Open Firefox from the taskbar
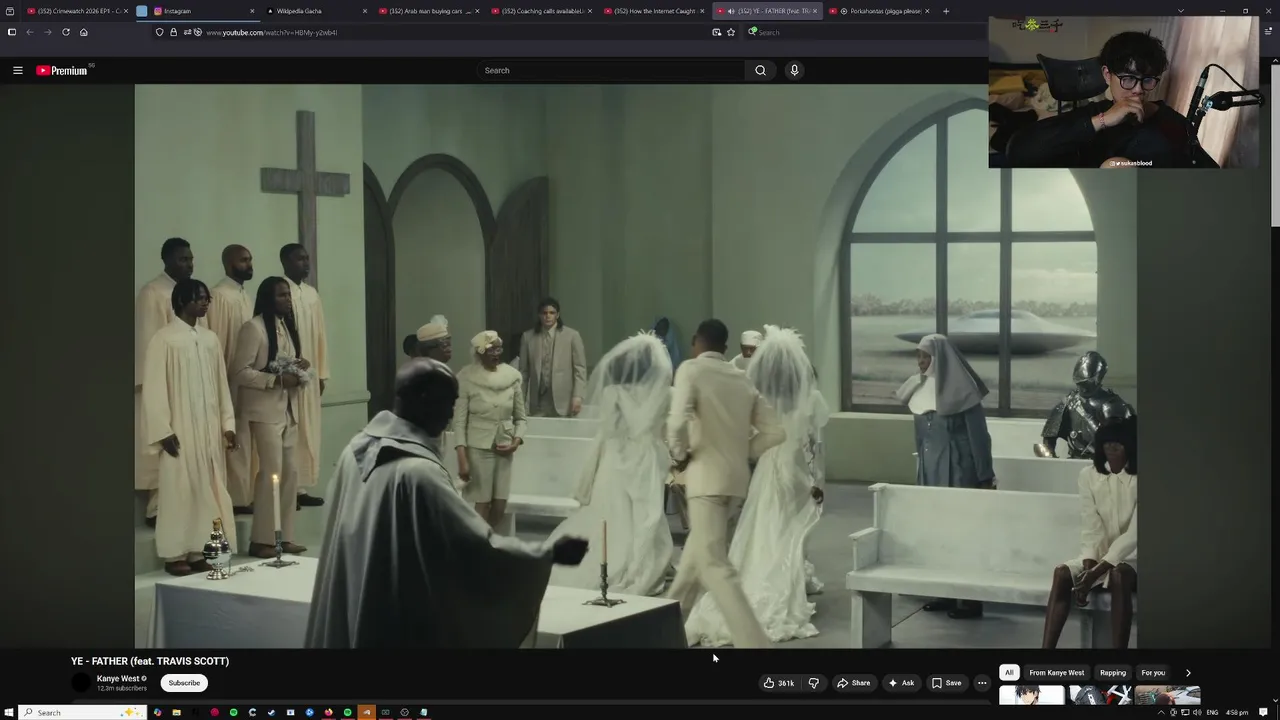Screen dimensions: 1280x720 click(328, 712)
